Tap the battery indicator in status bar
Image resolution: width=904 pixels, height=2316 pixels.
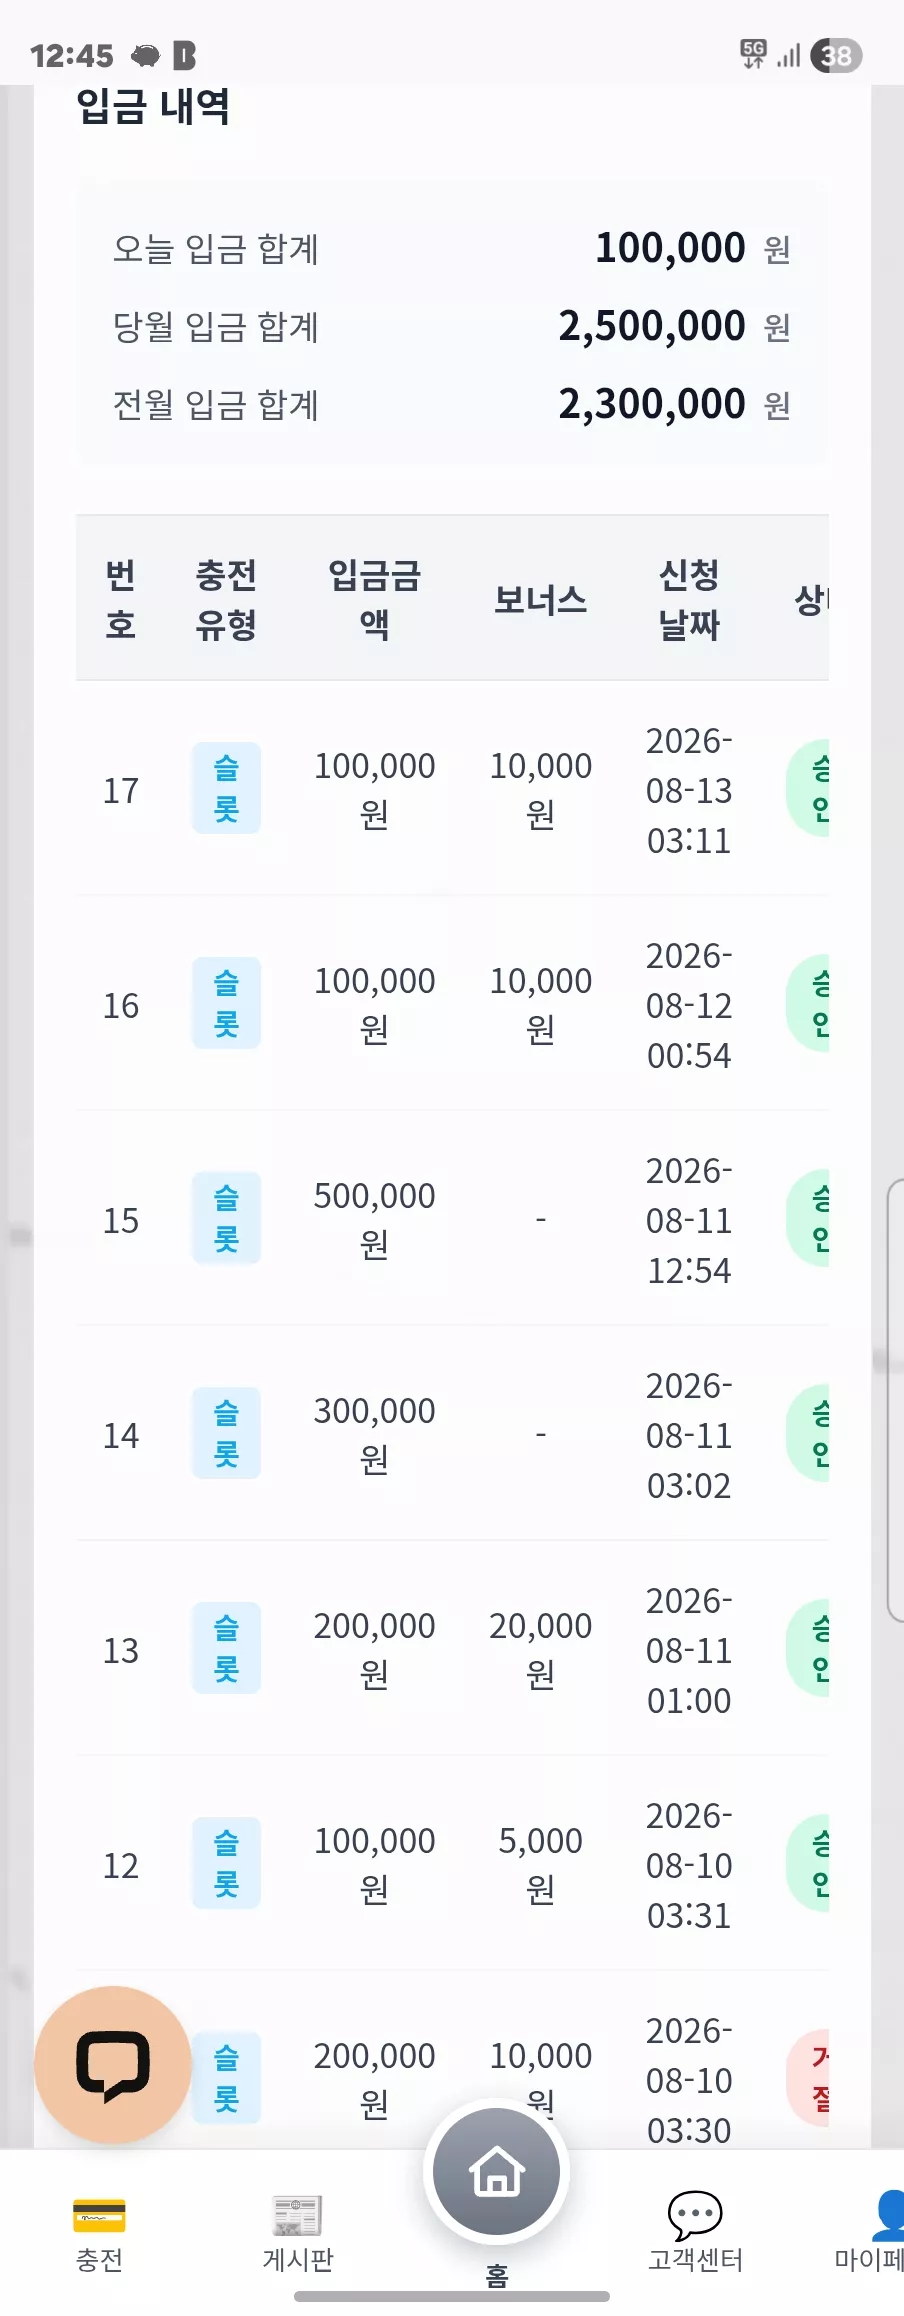click(x=836, y=55)
